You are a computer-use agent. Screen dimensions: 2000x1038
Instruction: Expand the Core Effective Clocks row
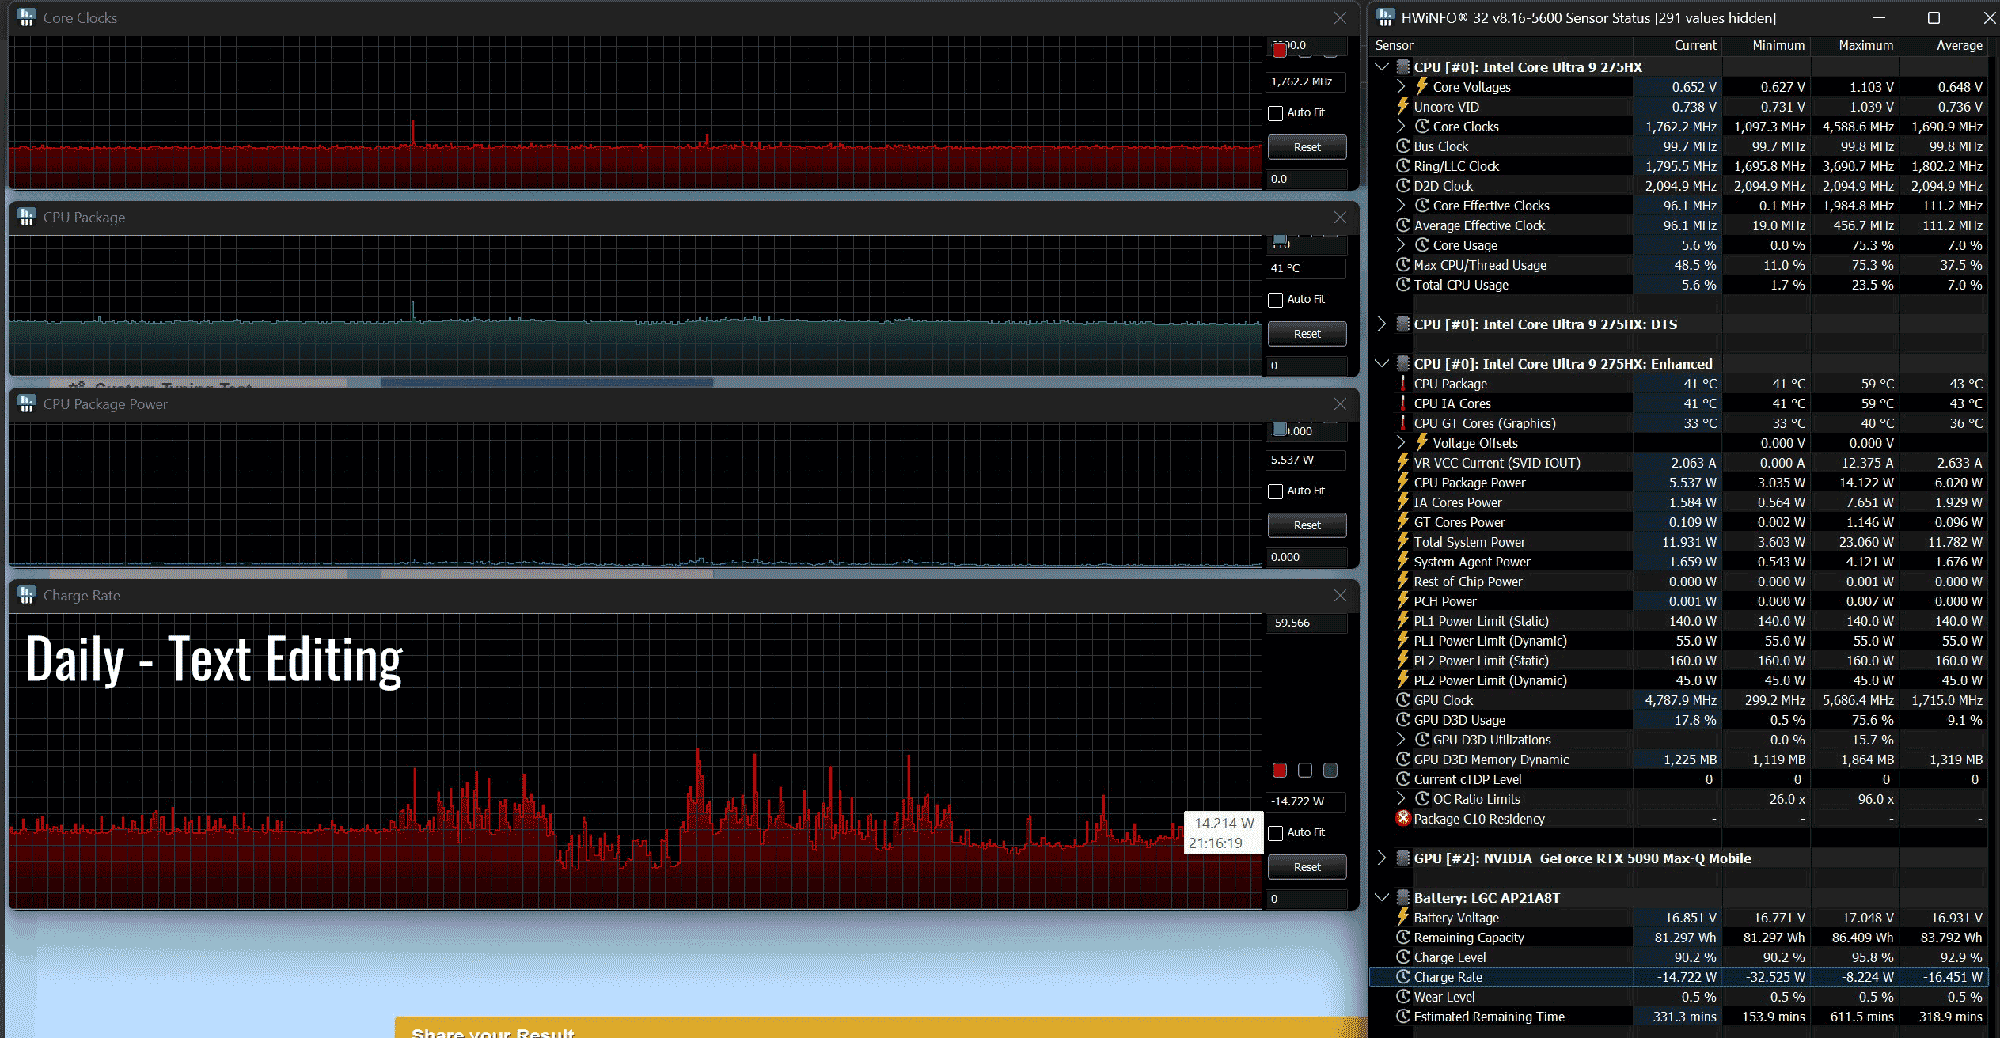pos(1401,205)
